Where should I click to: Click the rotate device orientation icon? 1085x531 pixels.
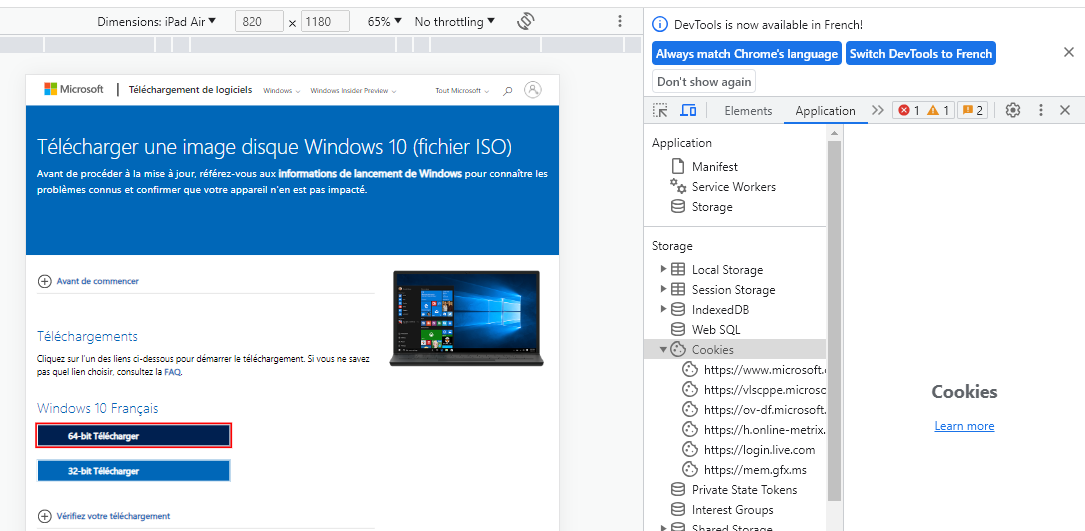526,21
